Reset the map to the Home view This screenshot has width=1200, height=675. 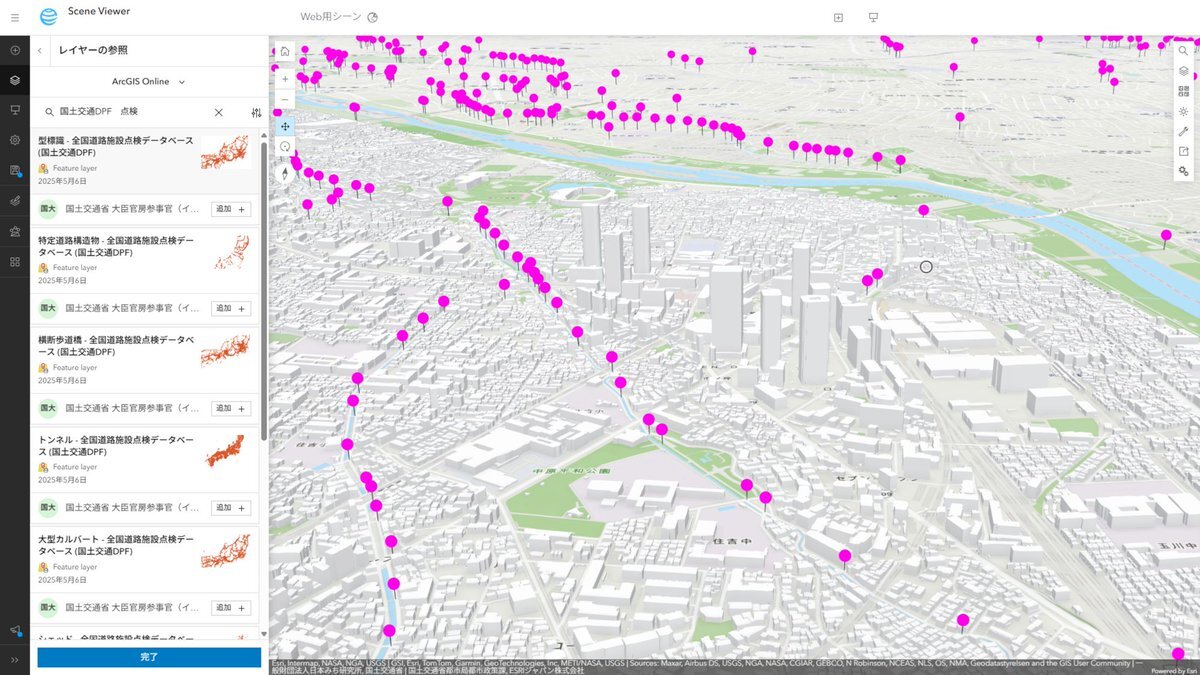tap(285, 50)
